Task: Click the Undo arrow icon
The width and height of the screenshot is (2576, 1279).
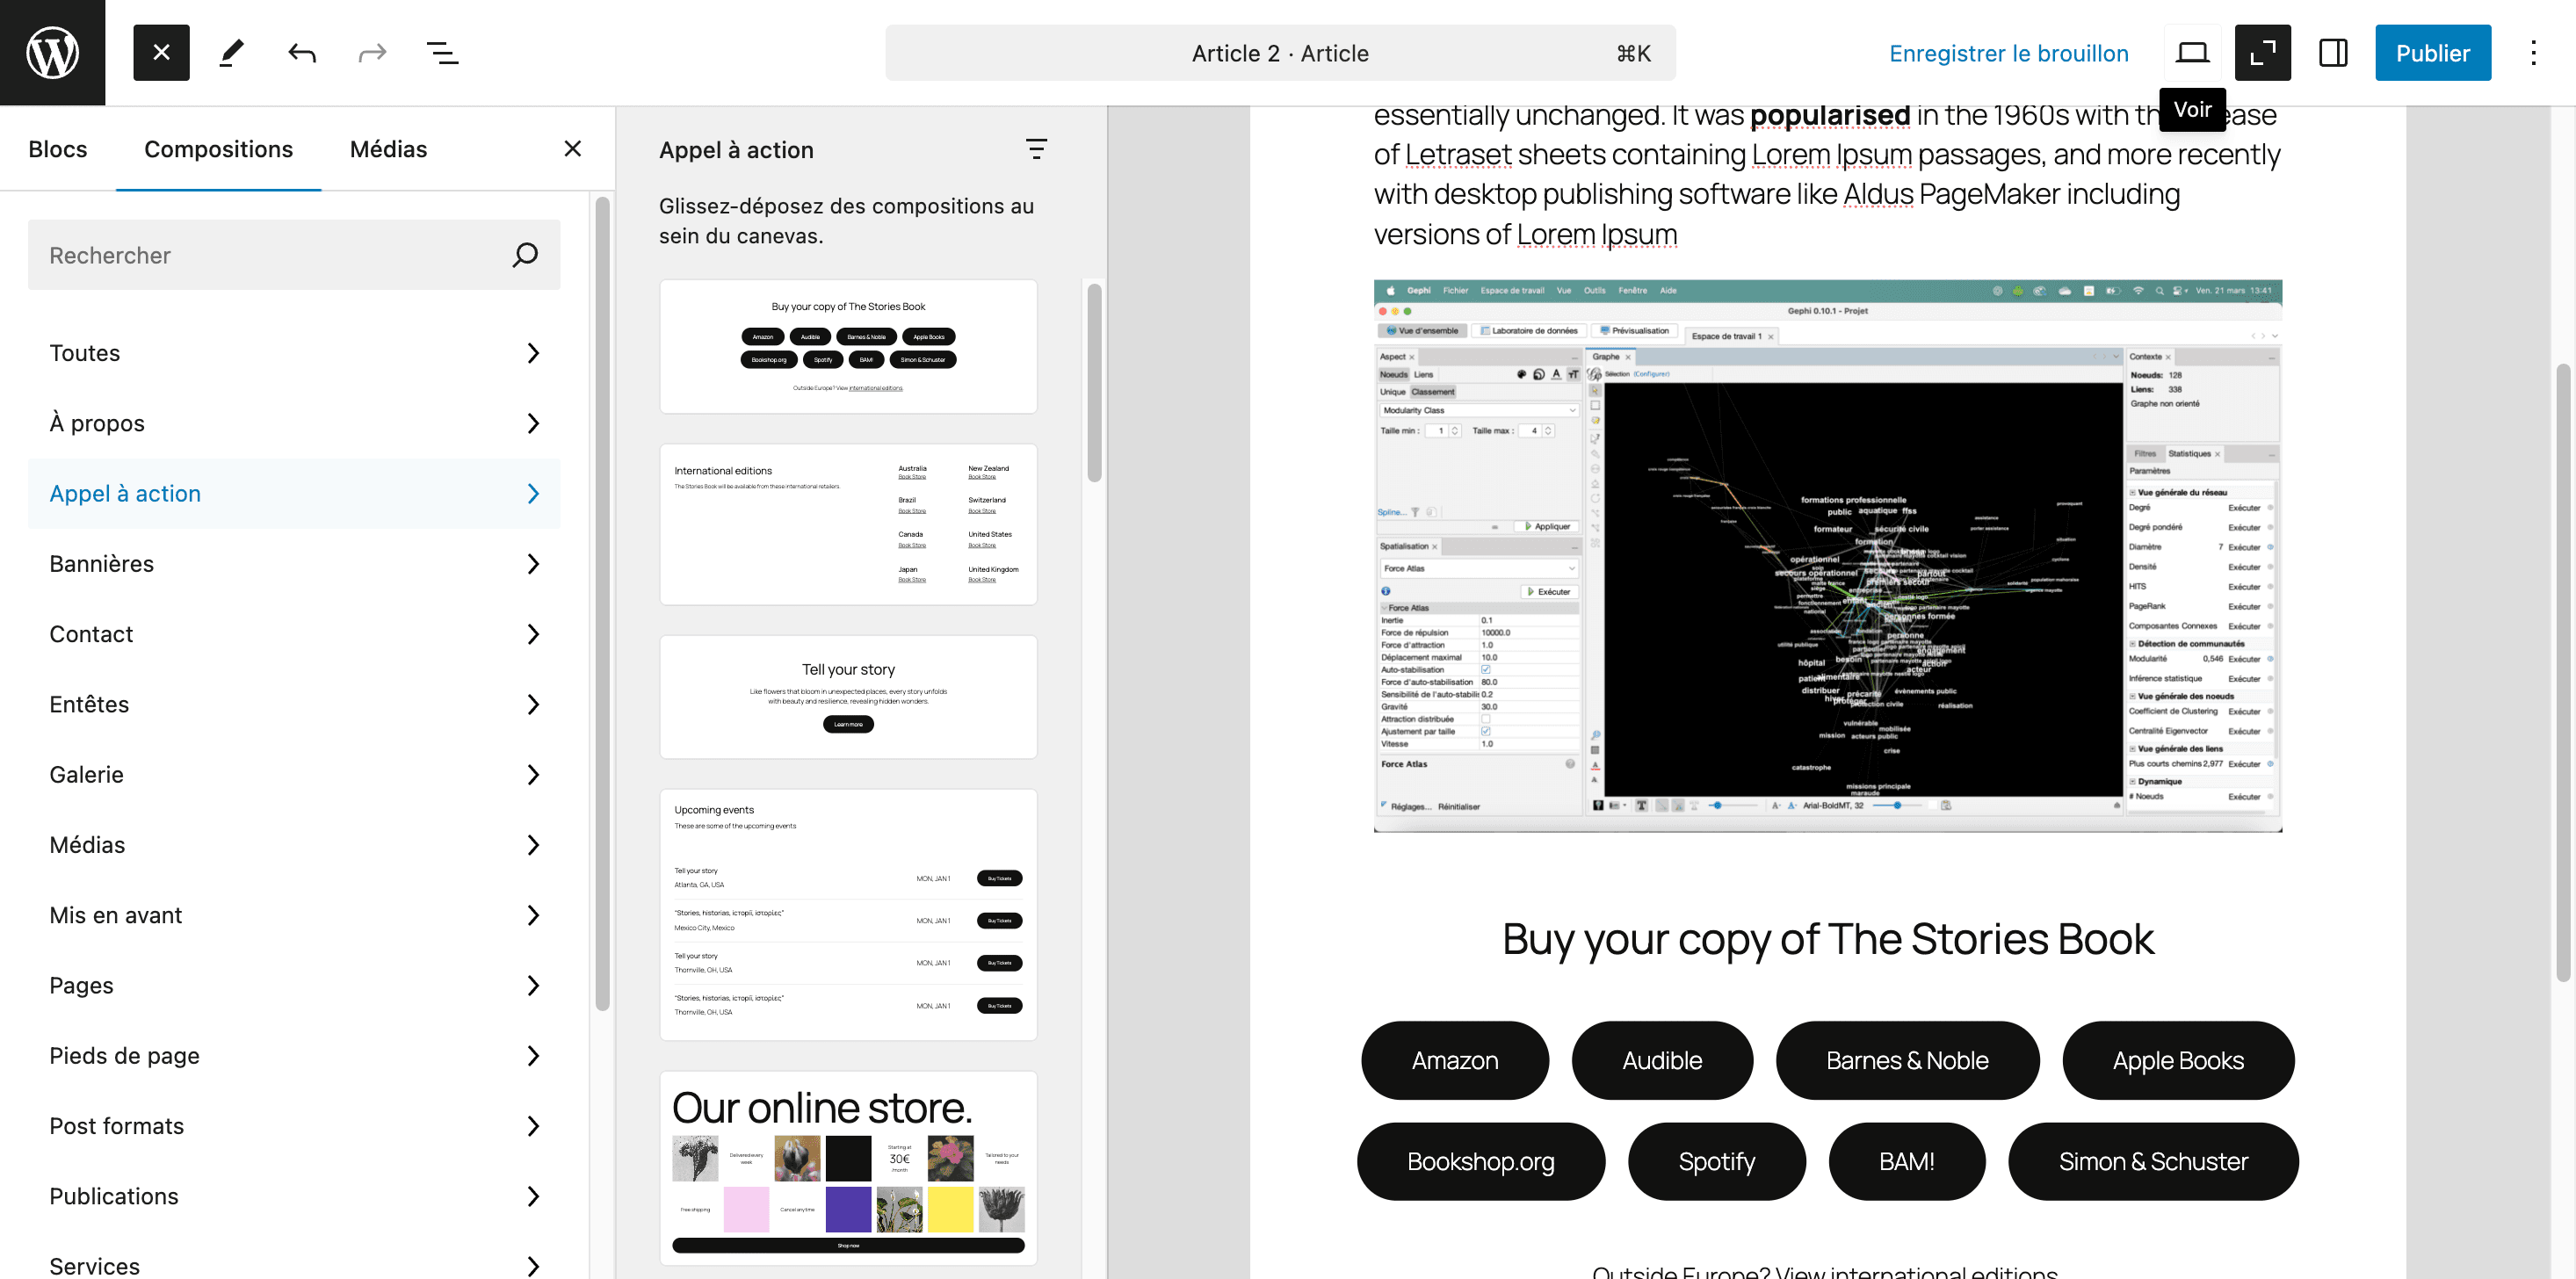Action: [301, 52]
